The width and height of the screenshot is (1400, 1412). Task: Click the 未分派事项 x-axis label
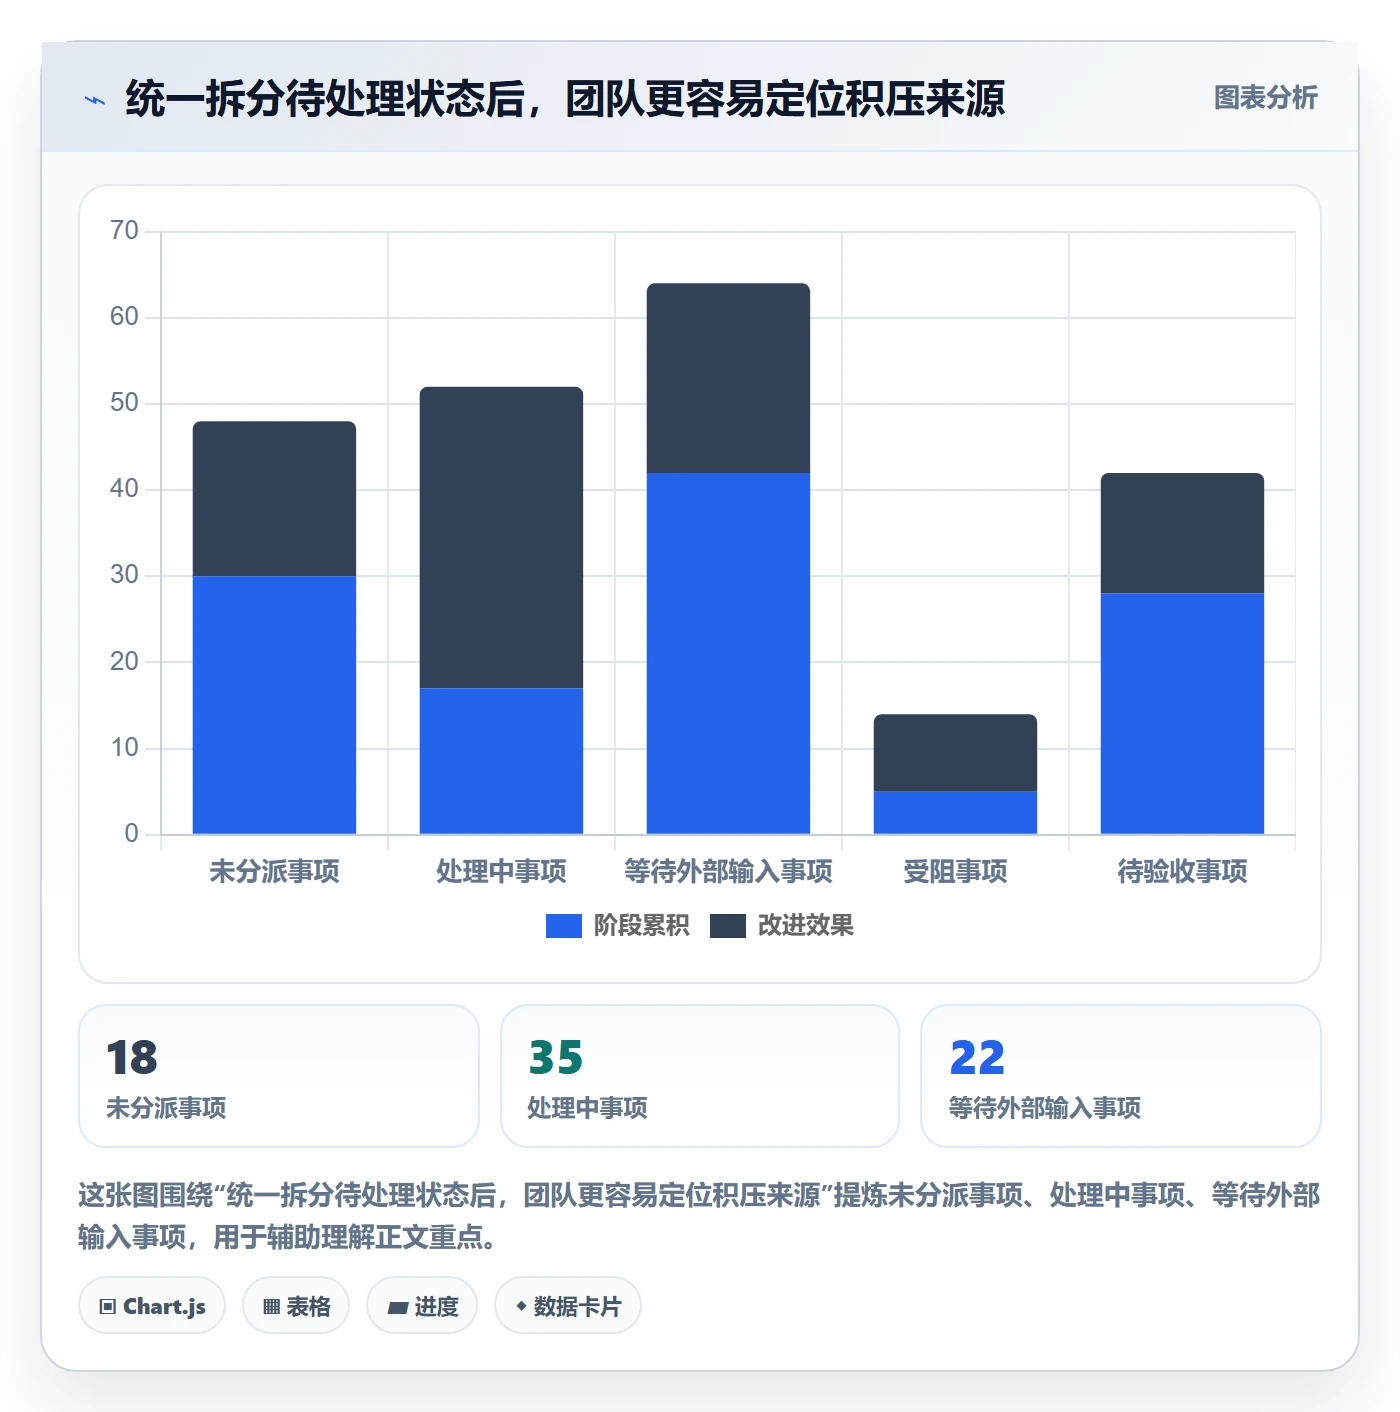(x=274, y=872)
